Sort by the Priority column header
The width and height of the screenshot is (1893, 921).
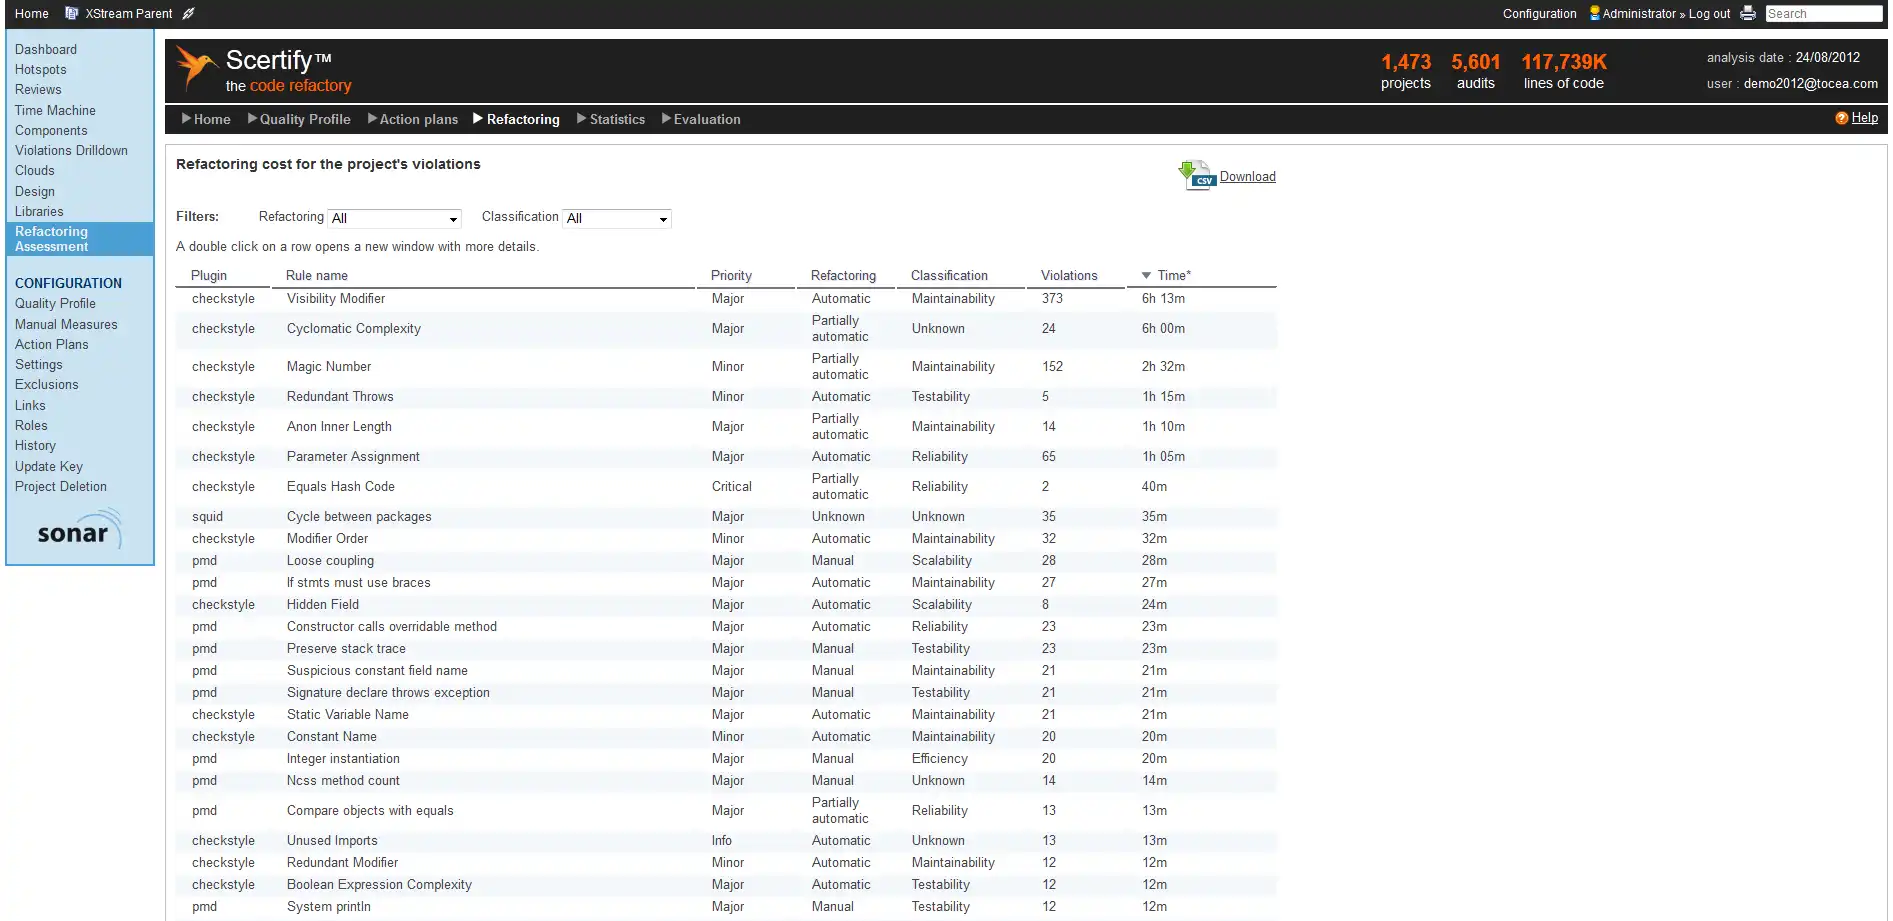click(731, 275)
